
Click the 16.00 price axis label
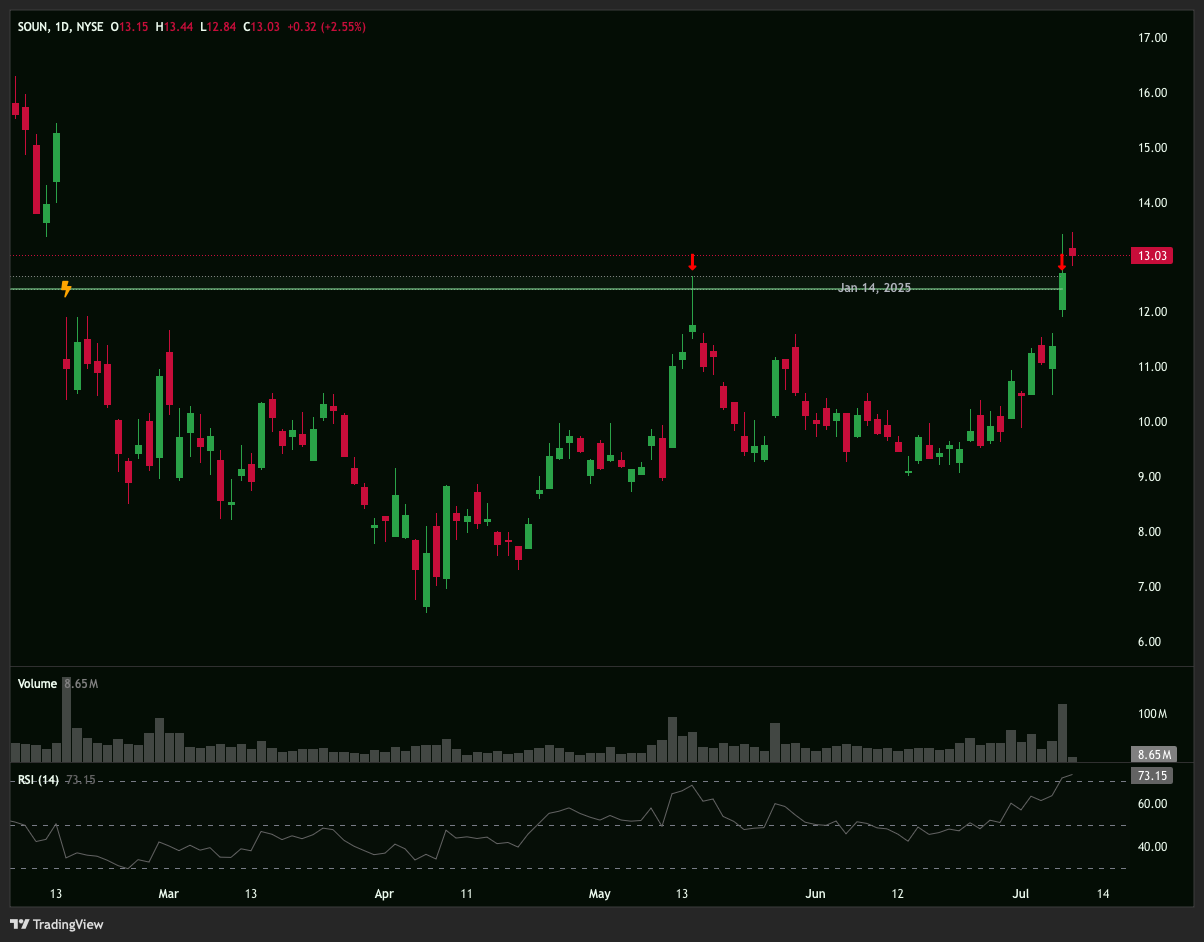[1153, 93]
